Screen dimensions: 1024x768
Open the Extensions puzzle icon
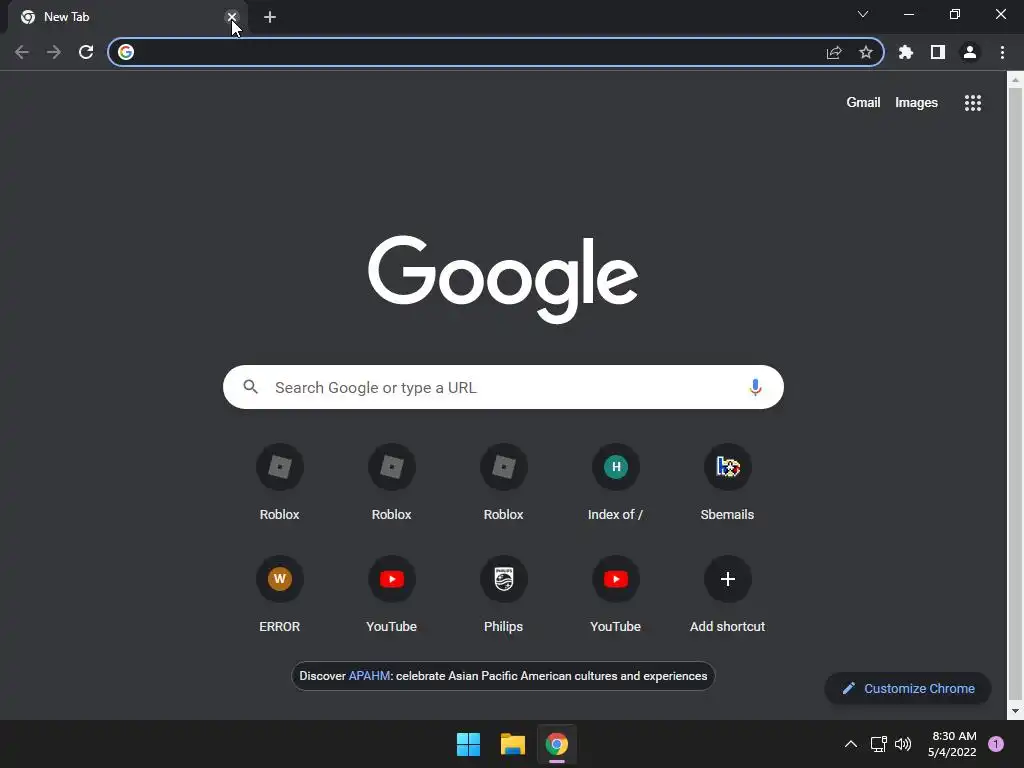pyautogui.click(x=906, y=52)
